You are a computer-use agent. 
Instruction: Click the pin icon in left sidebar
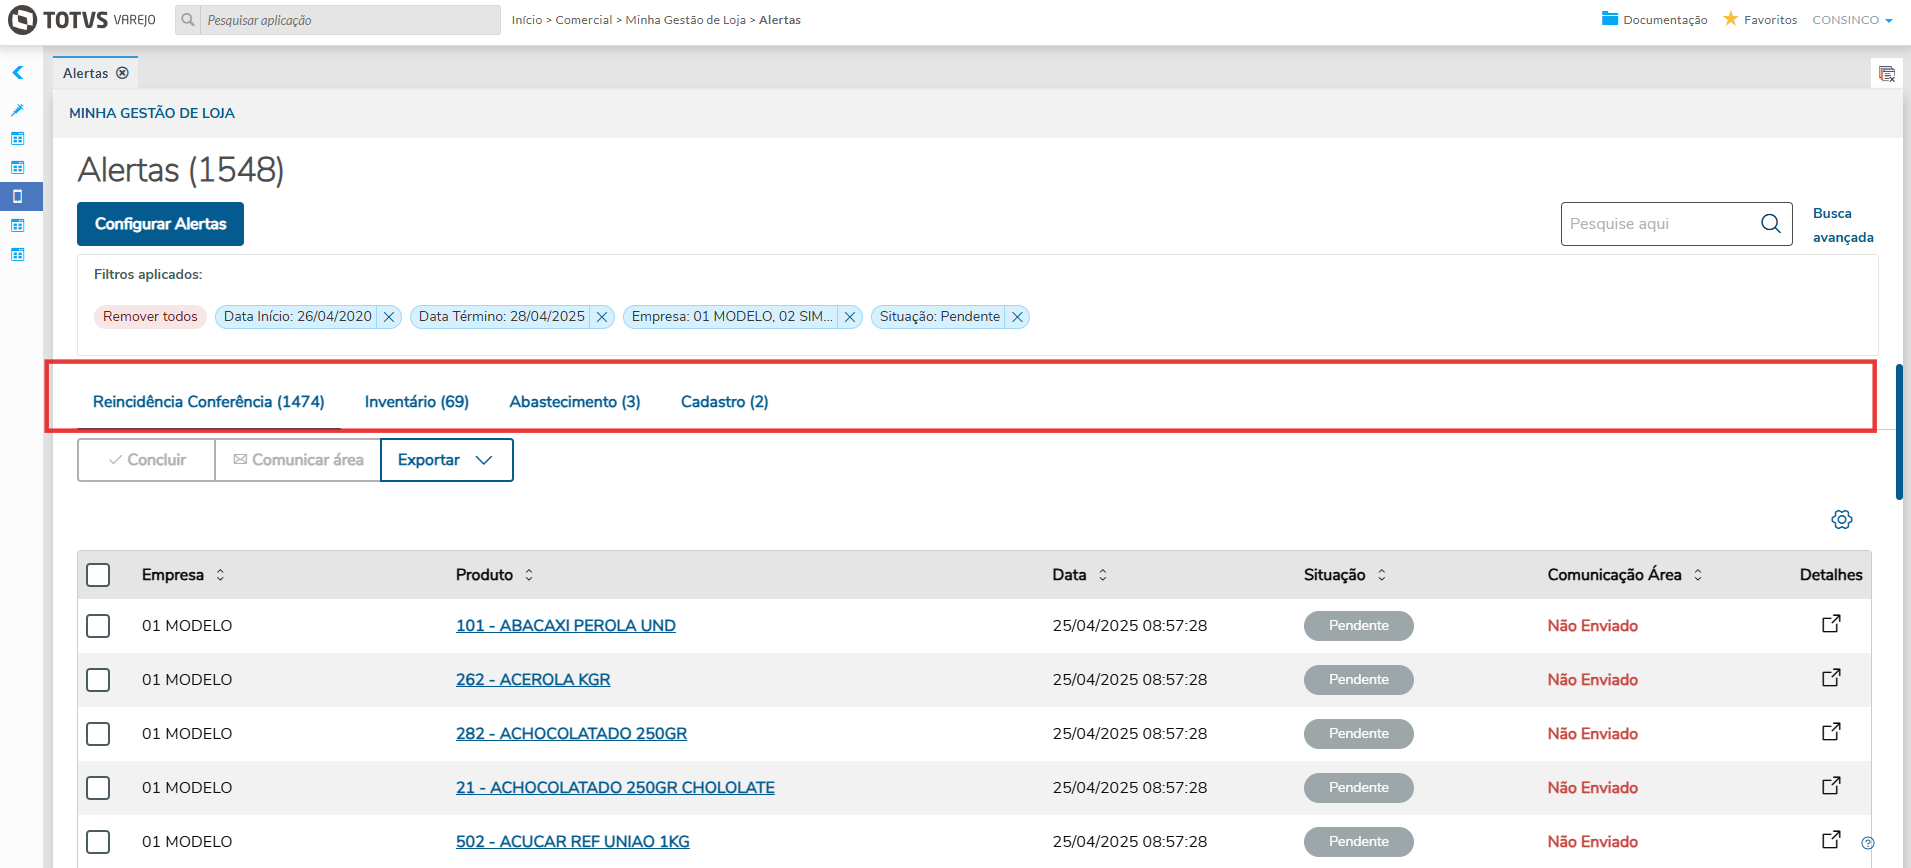click(17, 110)
